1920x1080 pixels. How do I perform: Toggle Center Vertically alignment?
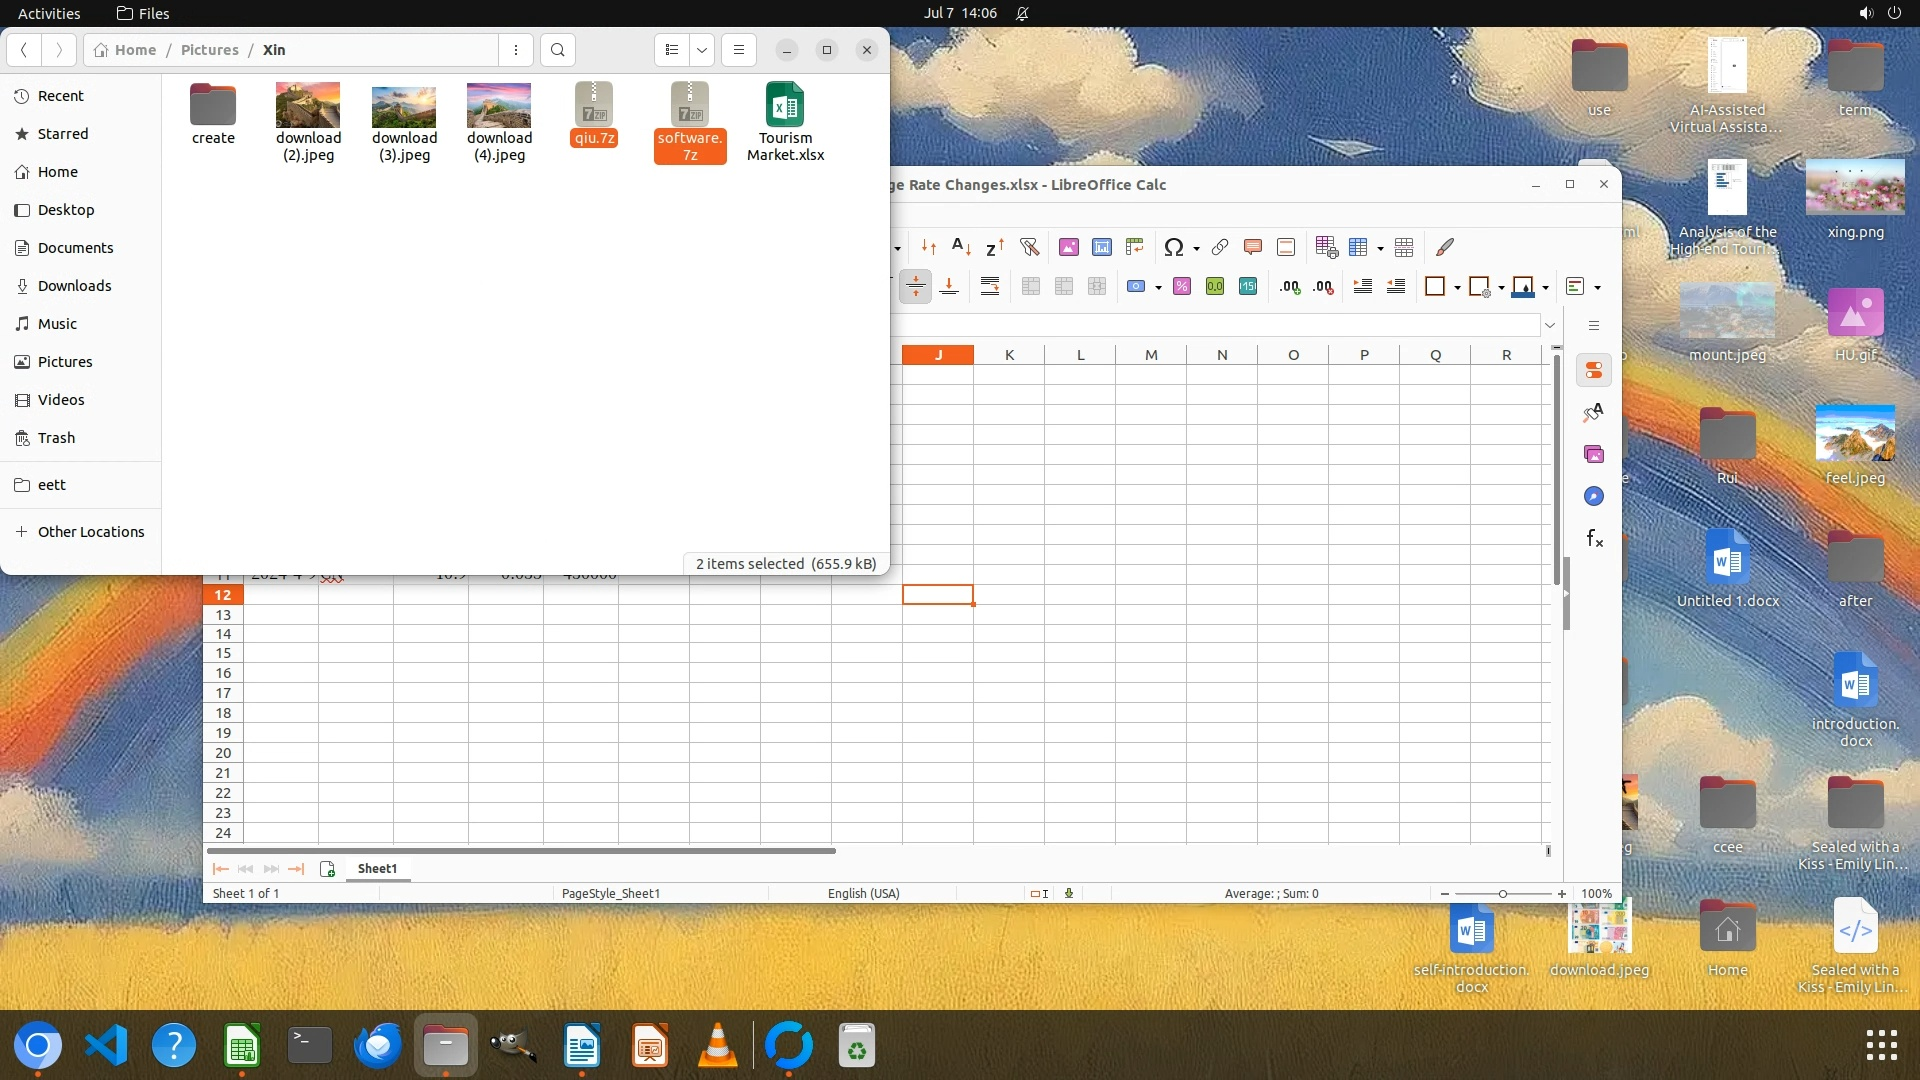tap(915, 287)
